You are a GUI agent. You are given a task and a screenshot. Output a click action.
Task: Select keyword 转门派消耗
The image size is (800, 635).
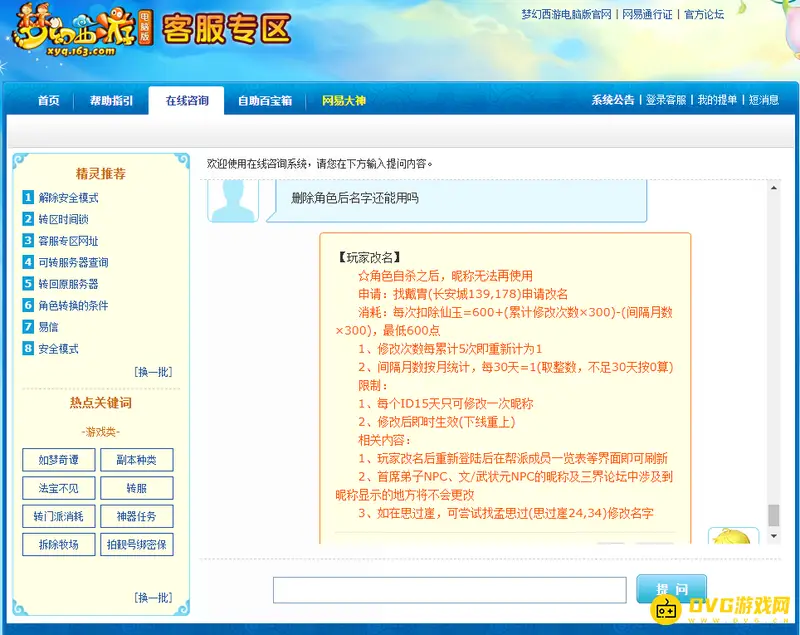click(x=59, y=516)
